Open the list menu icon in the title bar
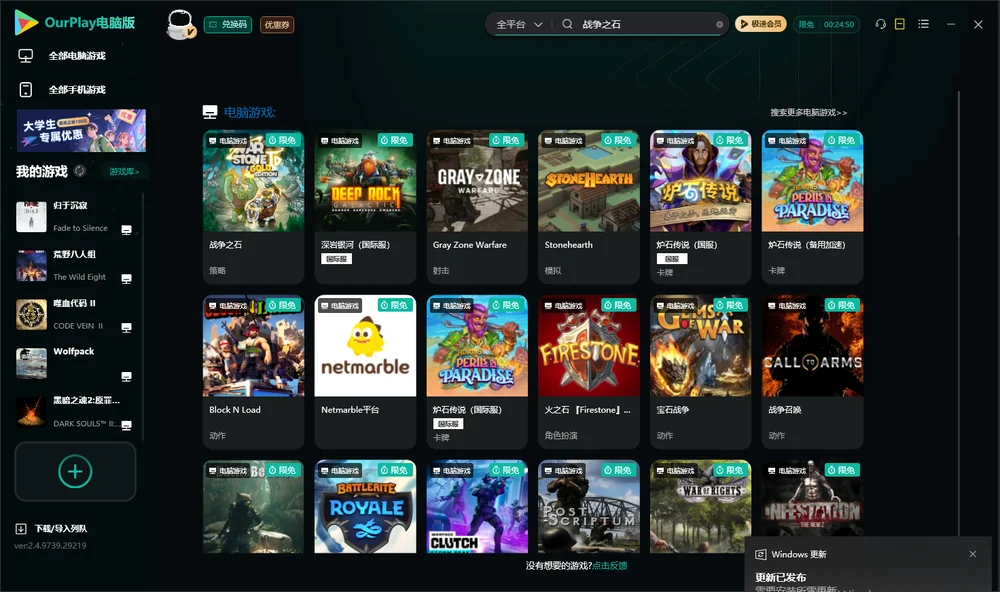This screenshot has width=1000, height=592. coord(923,24)
